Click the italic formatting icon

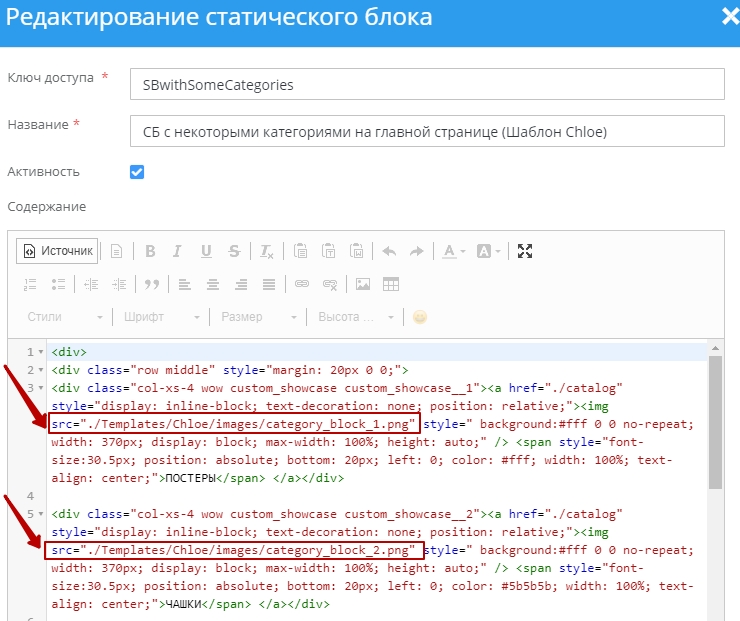[x=177, y=251]
